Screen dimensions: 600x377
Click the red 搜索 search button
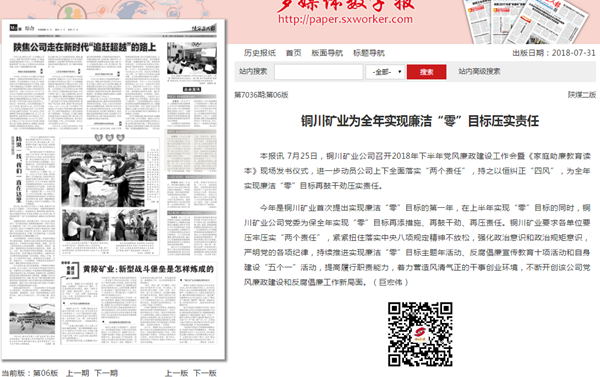(426, 72)
